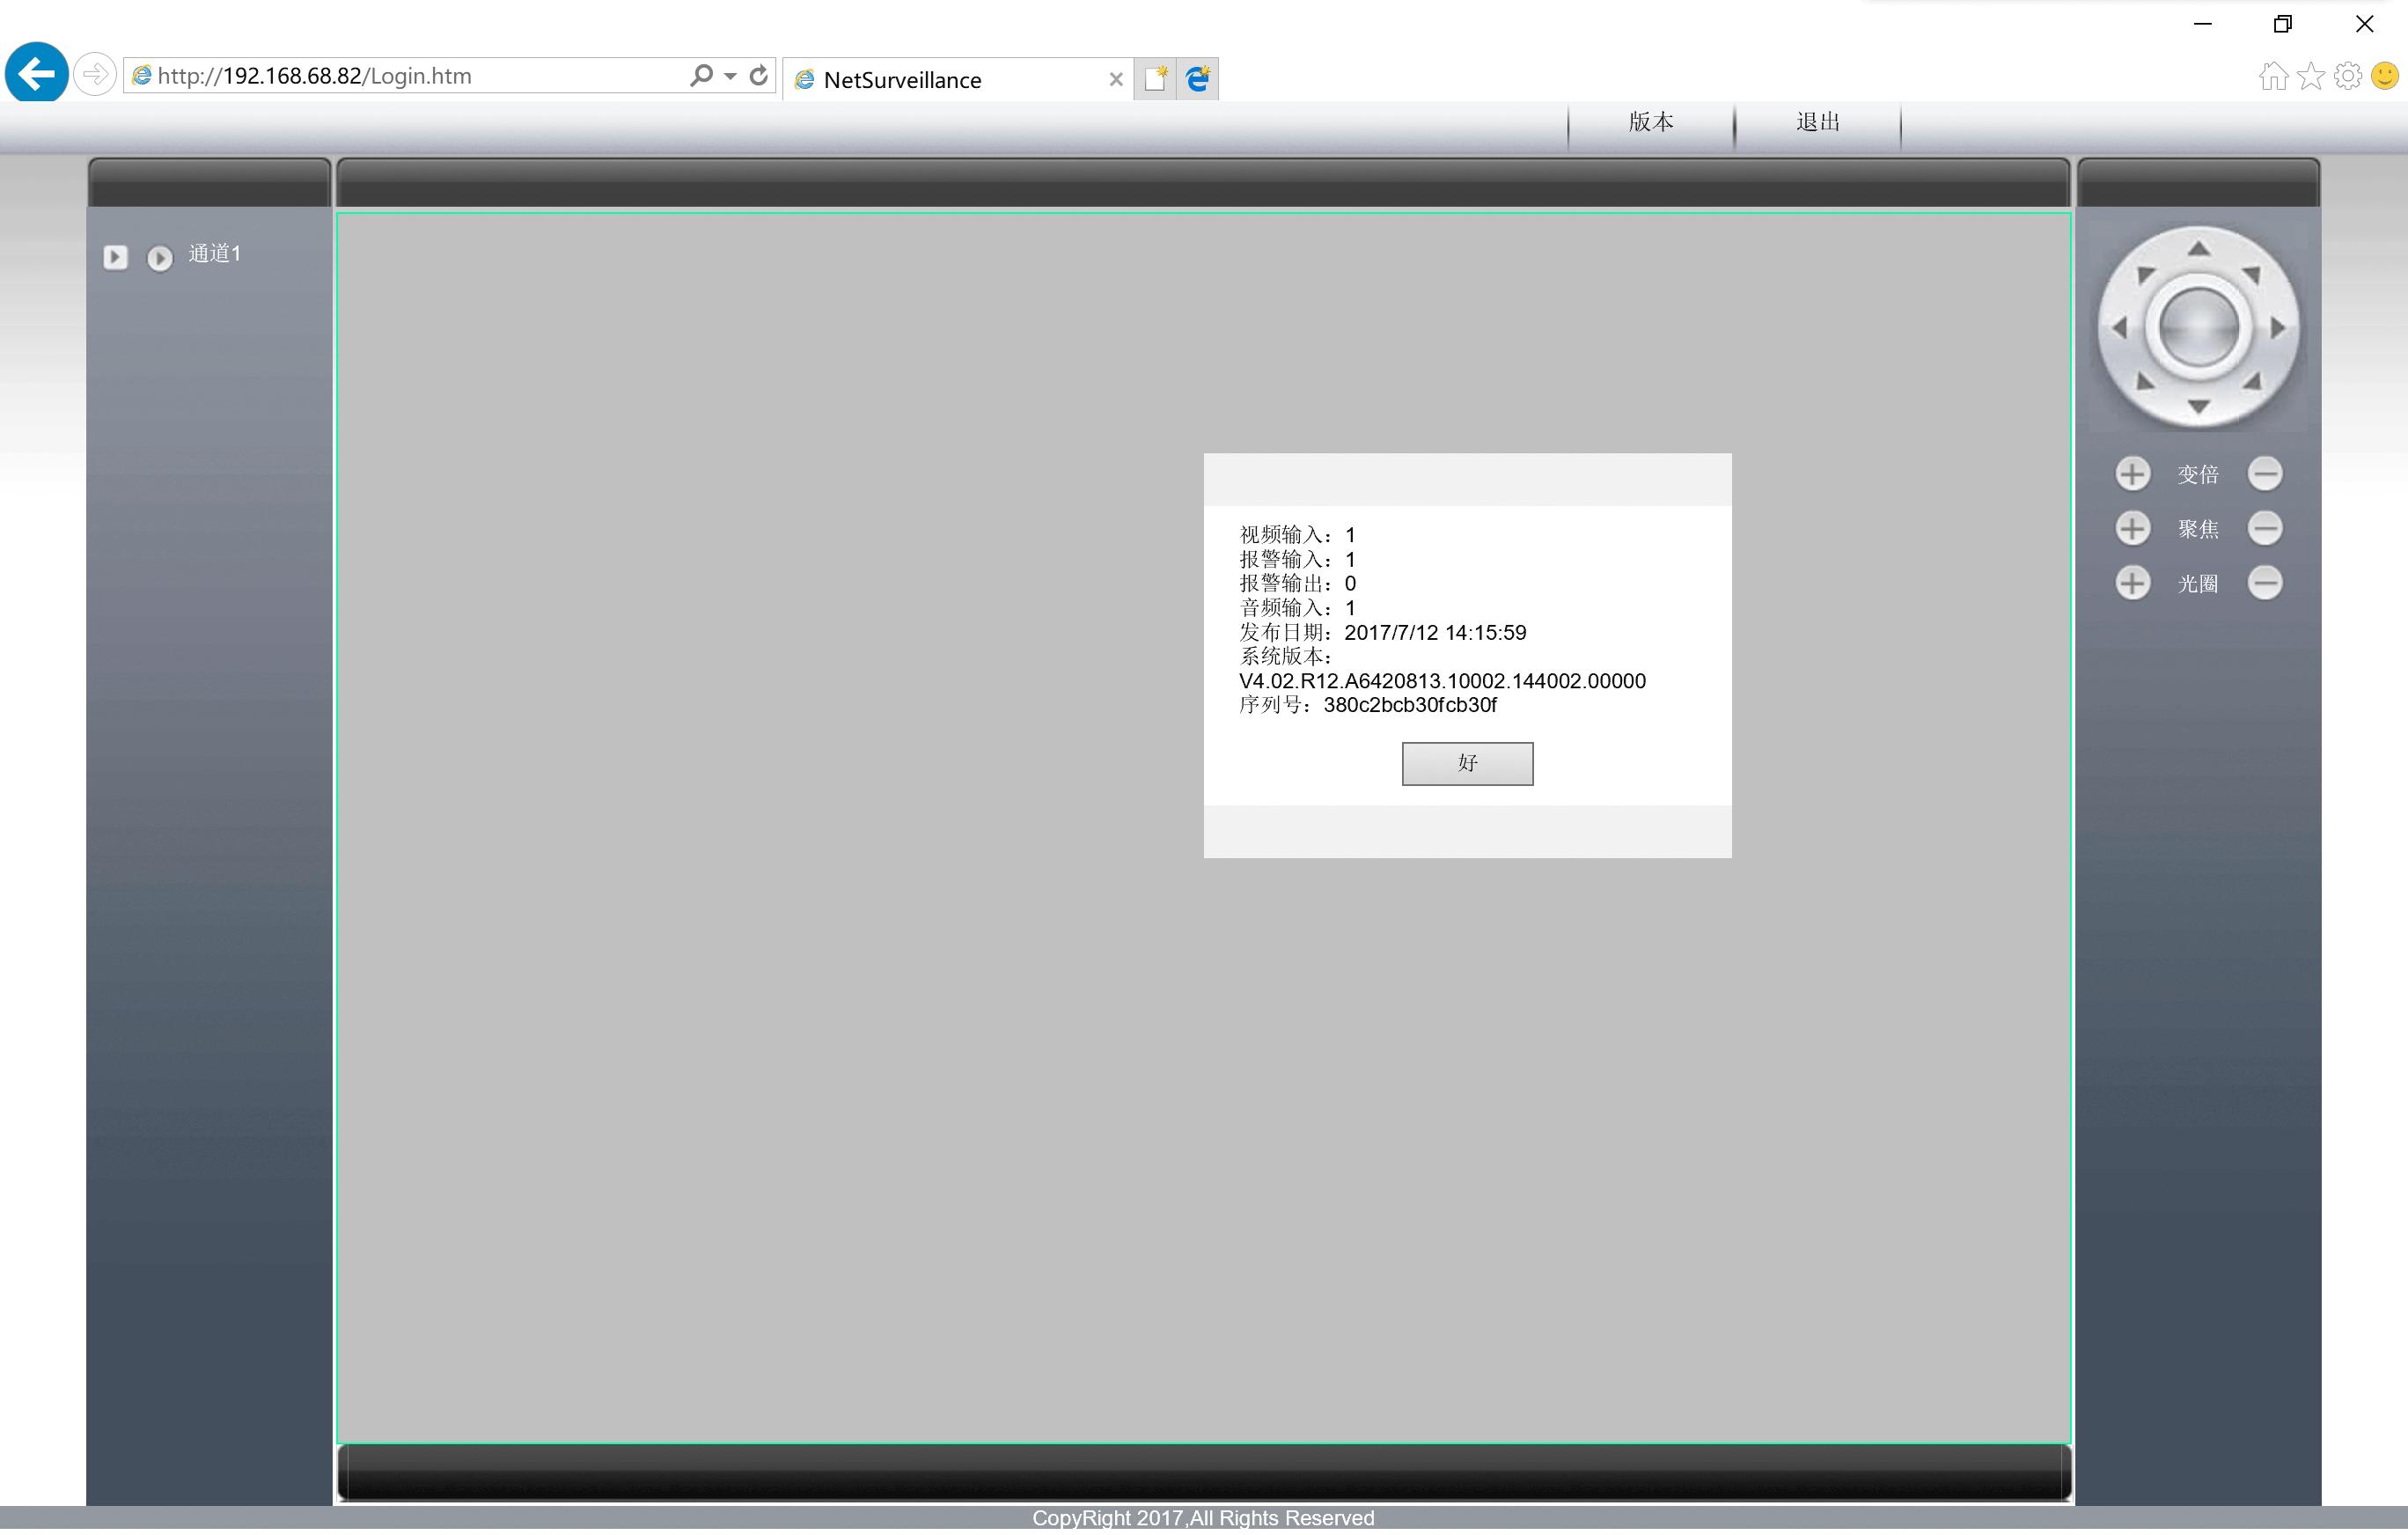The image size is (2408, 1535).
Task: Open the 版本 version menu
Action: (x=1651, y=123)
